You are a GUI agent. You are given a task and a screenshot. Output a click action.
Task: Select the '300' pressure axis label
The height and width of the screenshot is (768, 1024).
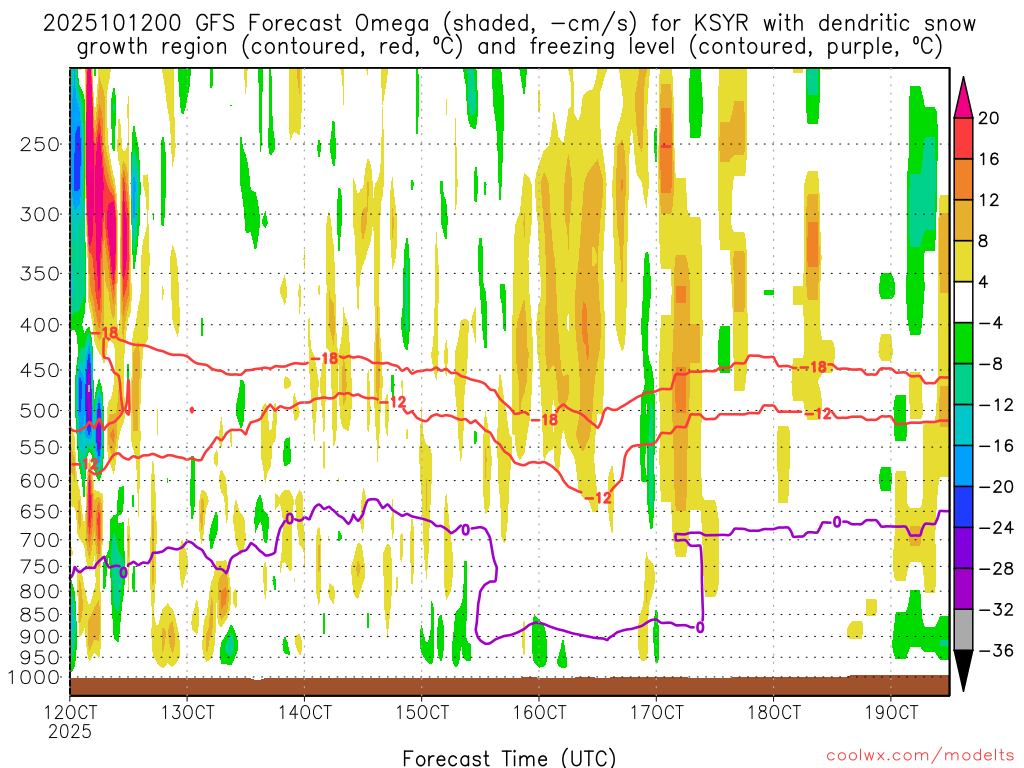(40, 214)
